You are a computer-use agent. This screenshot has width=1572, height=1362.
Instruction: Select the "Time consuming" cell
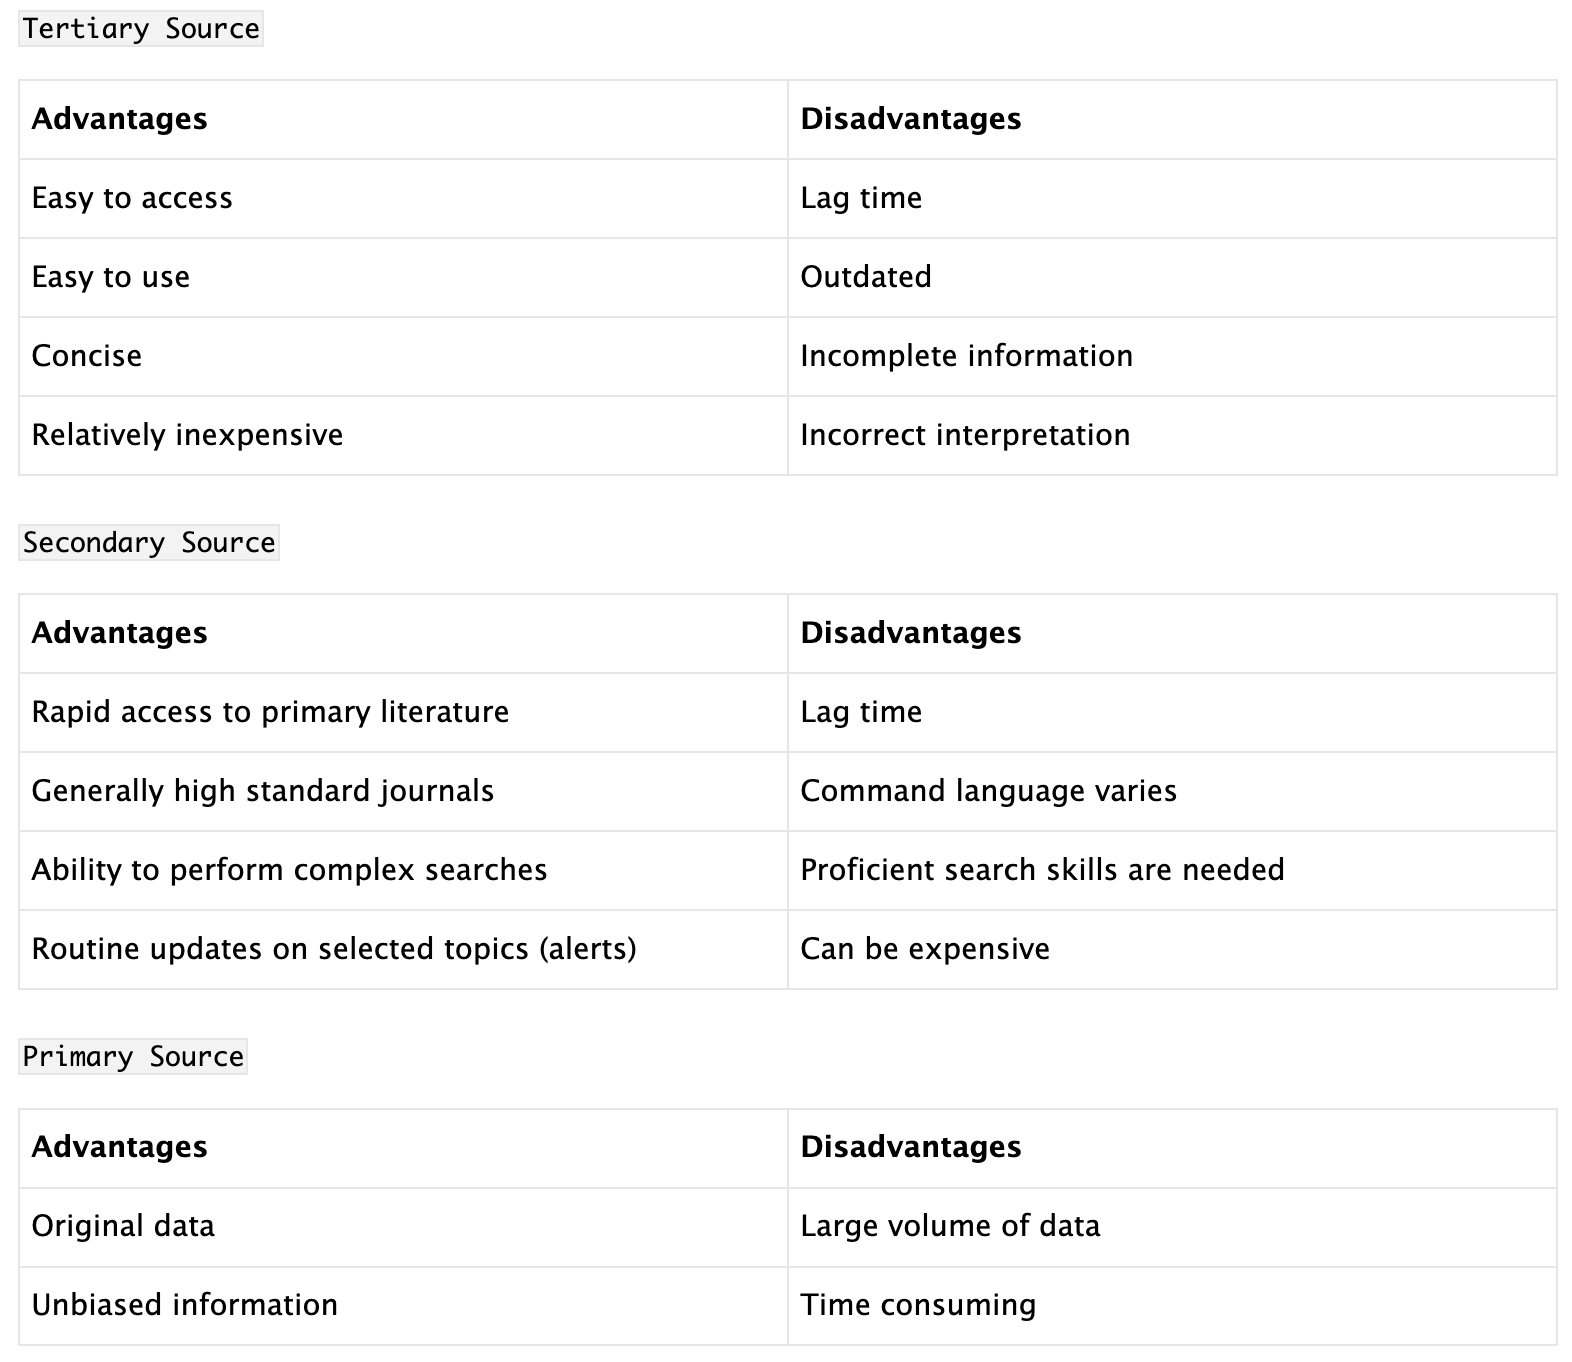pyautogui.click(x=918, y=1305)
